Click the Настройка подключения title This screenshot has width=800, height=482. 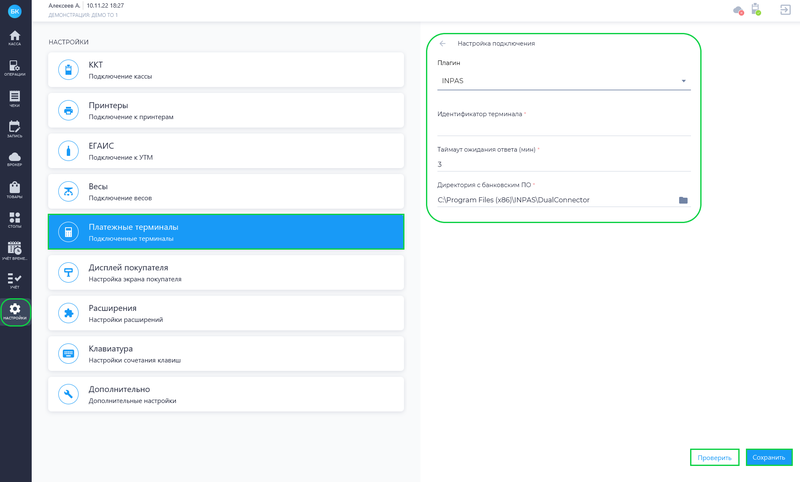point(496,44)
